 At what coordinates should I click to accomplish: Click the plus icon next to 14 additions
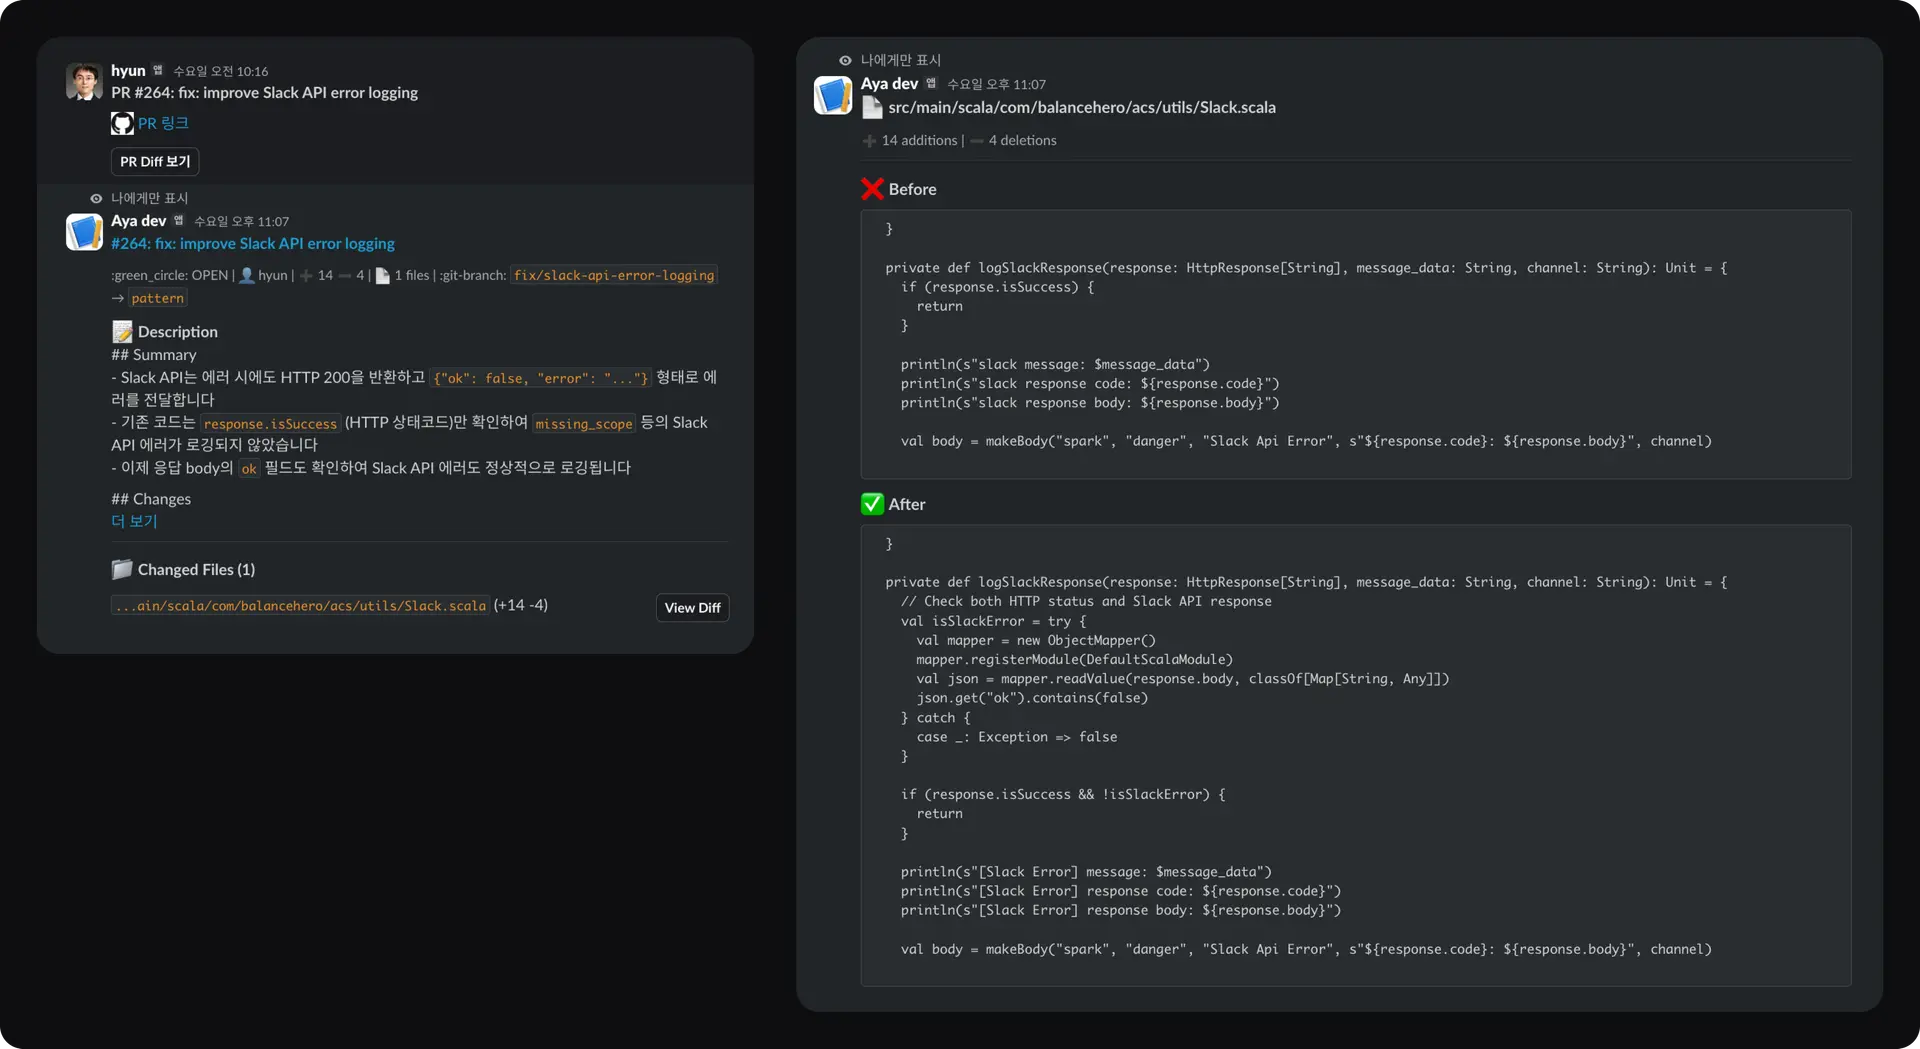(869, 141)
